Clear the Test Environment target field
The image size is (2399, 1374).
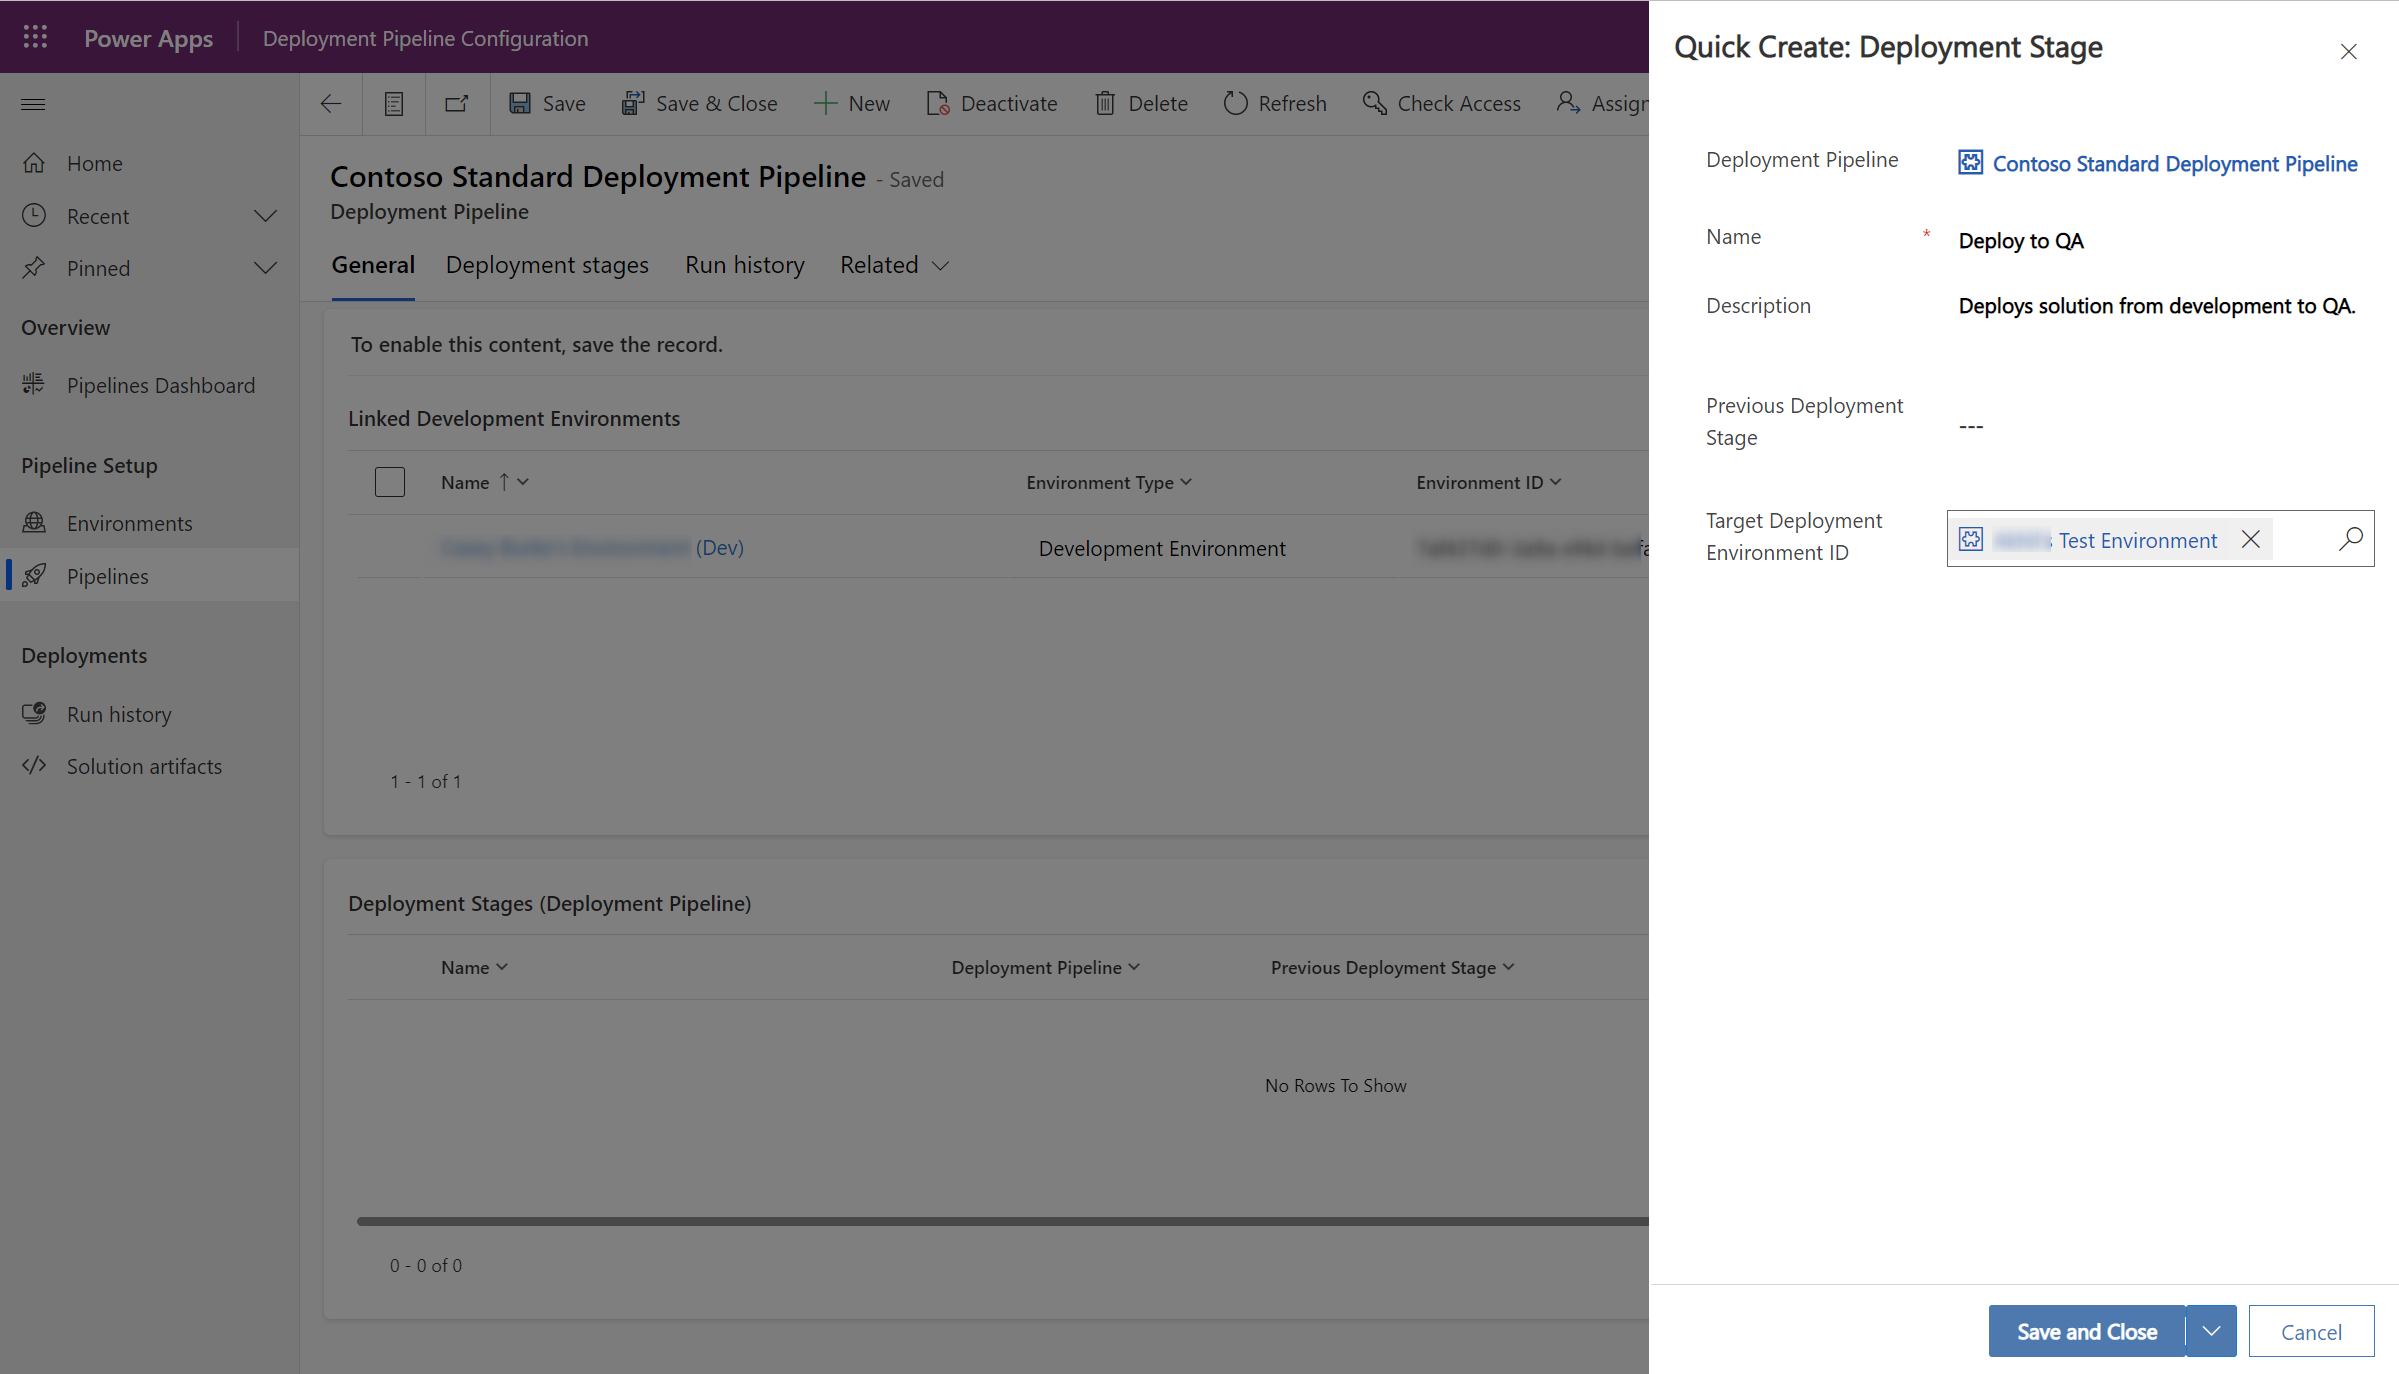[2252, 539]
